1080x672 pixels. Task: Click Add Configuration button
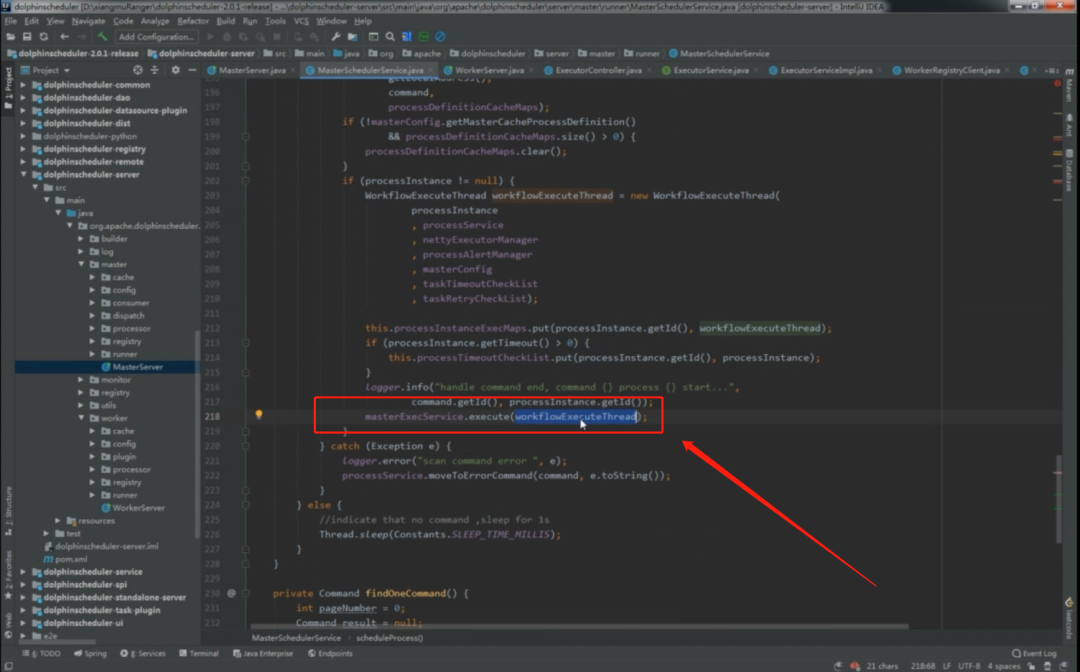(x=156, y=36)
